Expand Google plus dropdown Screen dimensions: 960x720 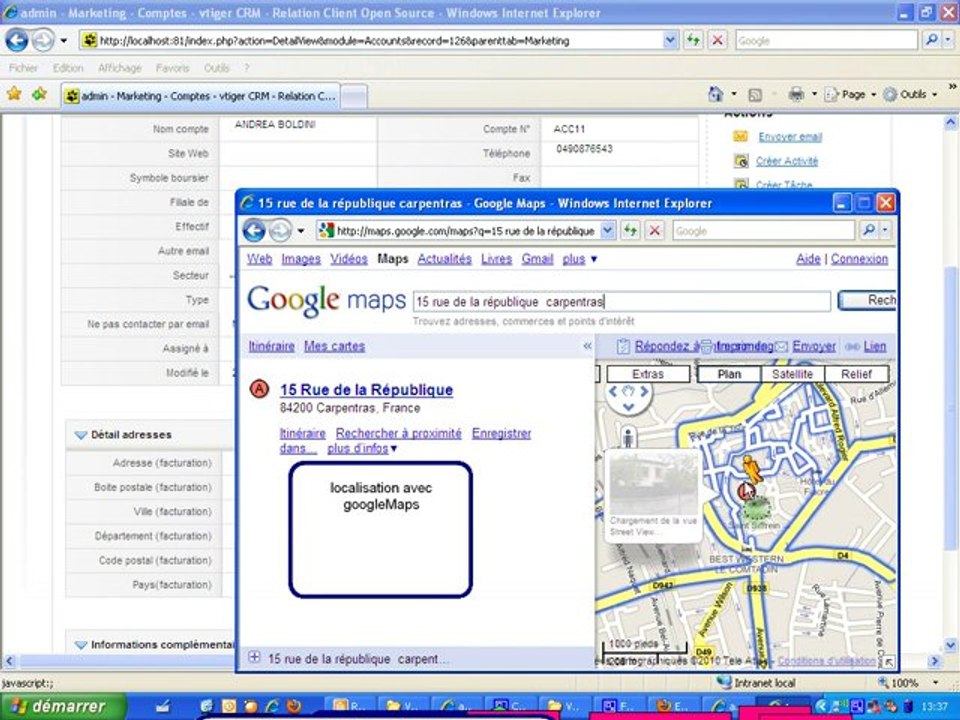click(x=580, y=259)
